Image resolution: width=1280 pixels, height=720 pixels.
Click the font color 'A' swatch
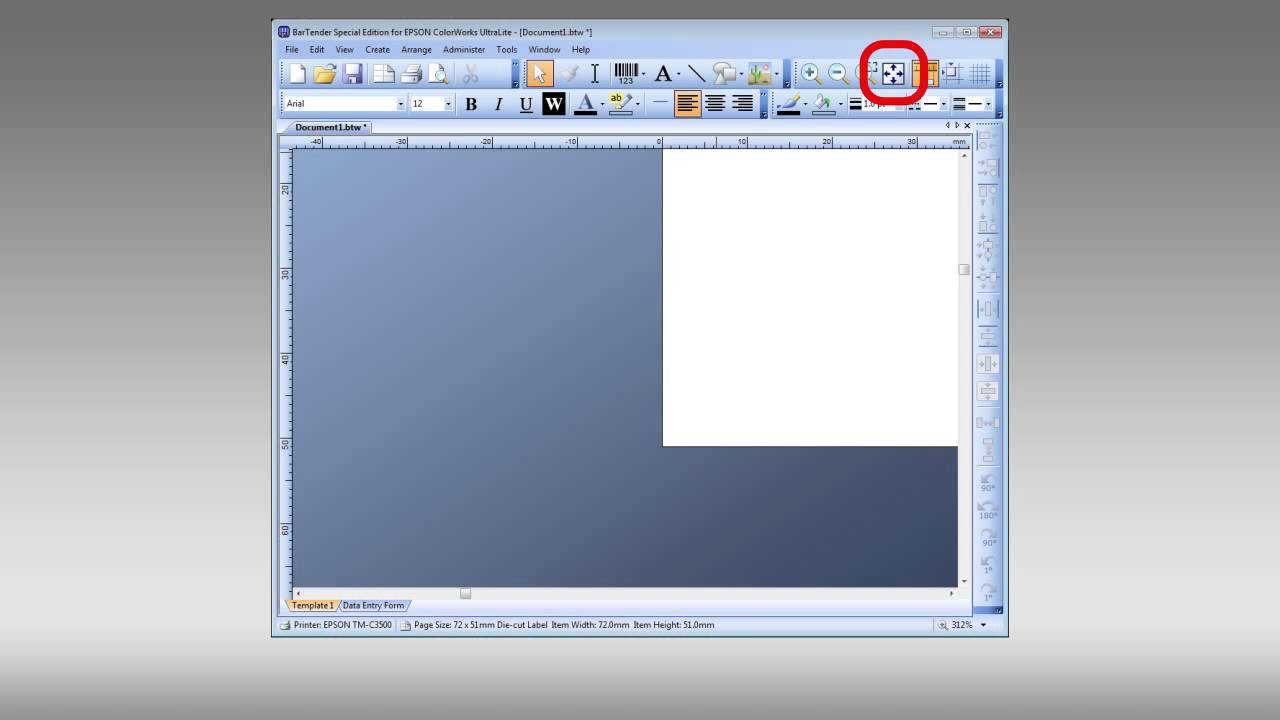[585, 103]
